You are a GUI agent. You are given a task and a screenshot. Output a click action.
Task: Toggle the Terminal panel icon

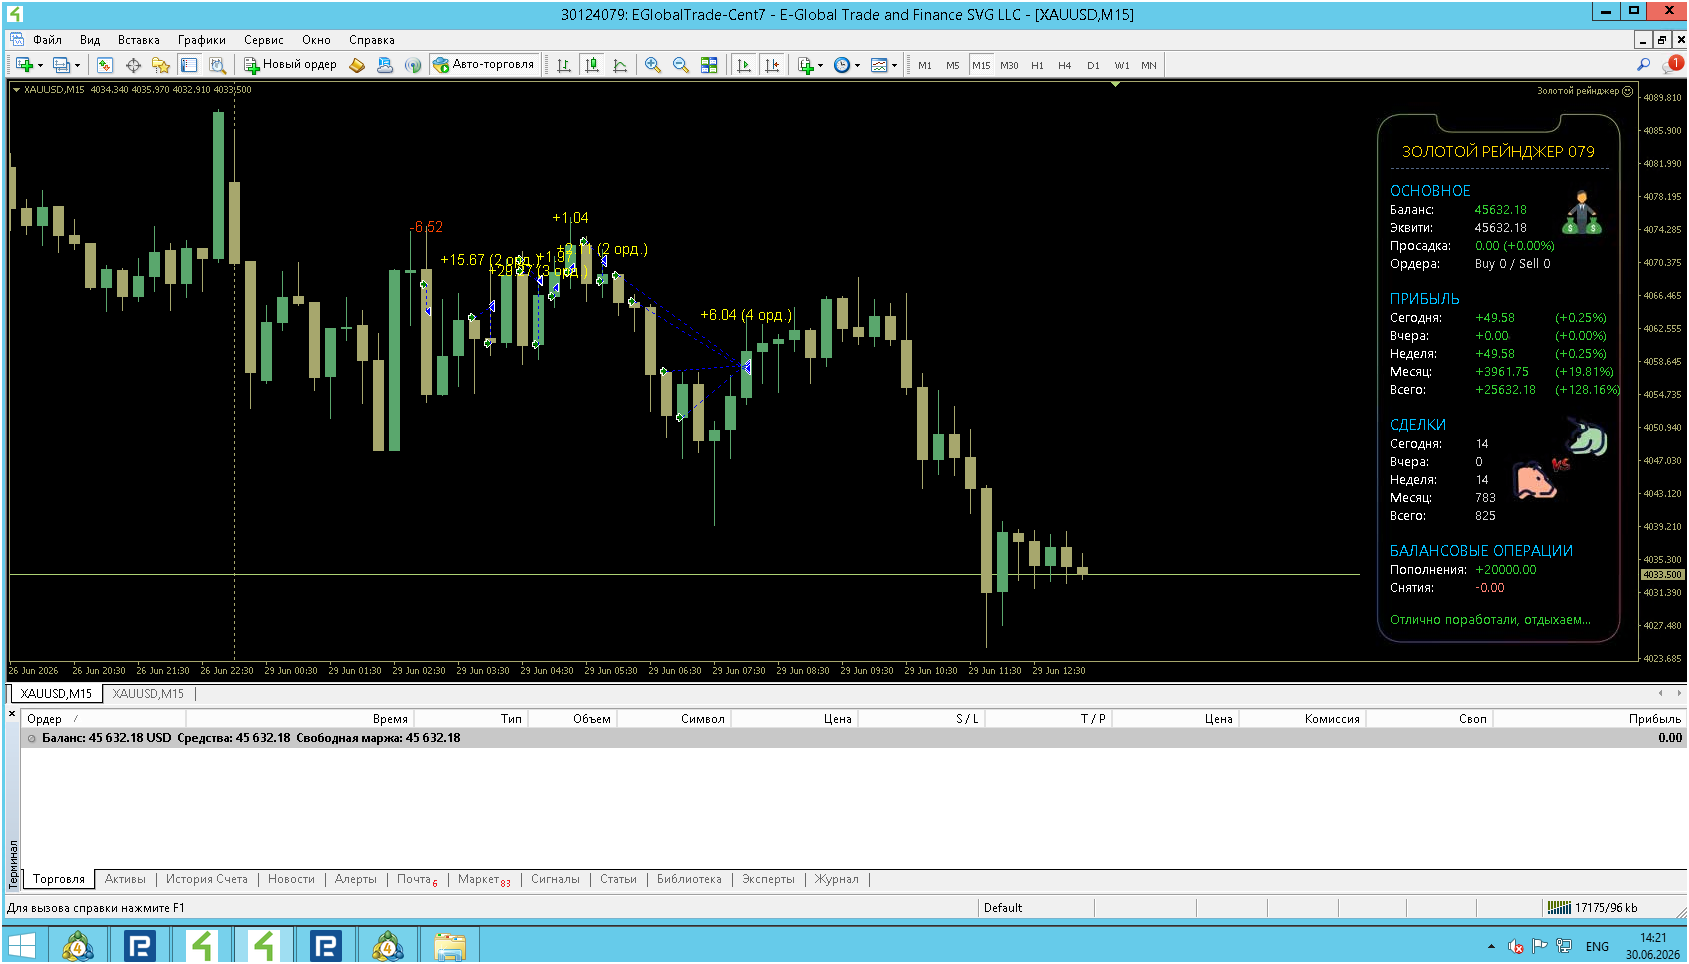pos(189,65)
